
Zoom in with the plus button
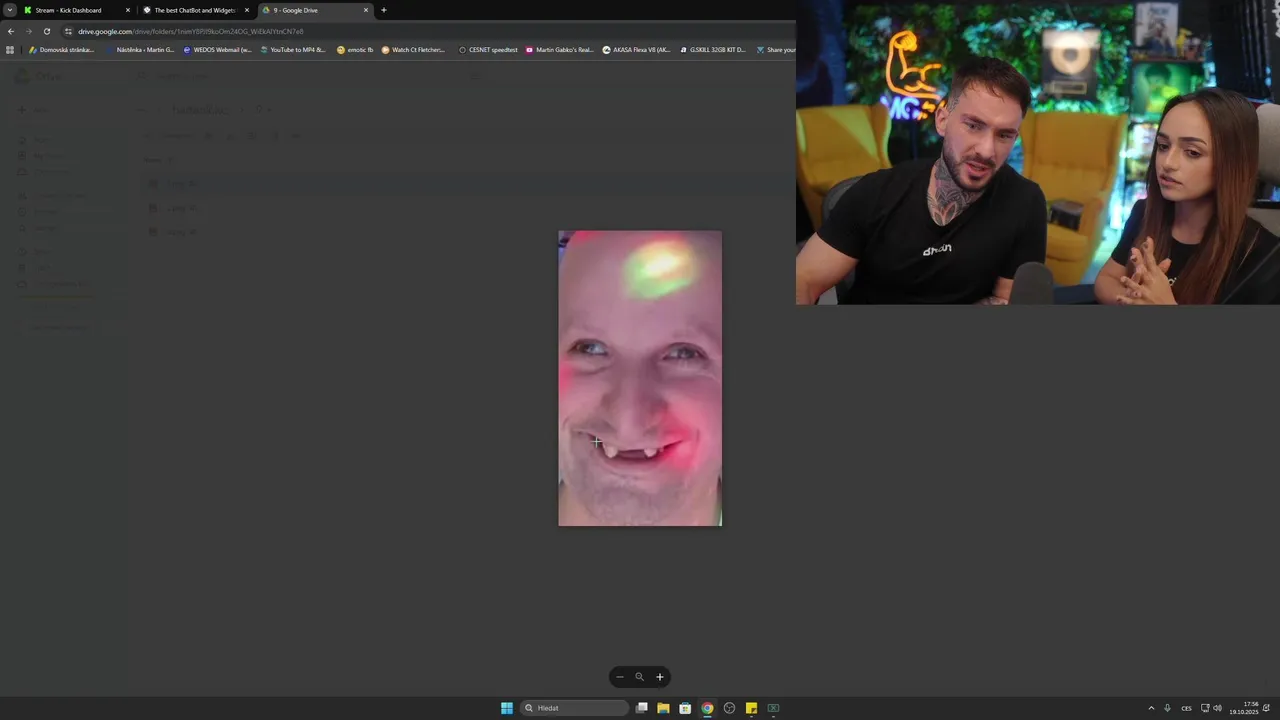659,677
